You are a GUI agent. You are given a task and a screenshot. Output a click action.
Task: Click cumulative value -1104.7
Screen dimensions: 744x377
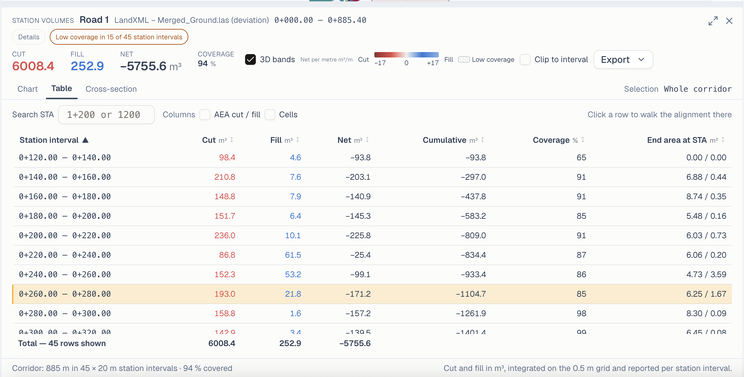coord(471,294)
